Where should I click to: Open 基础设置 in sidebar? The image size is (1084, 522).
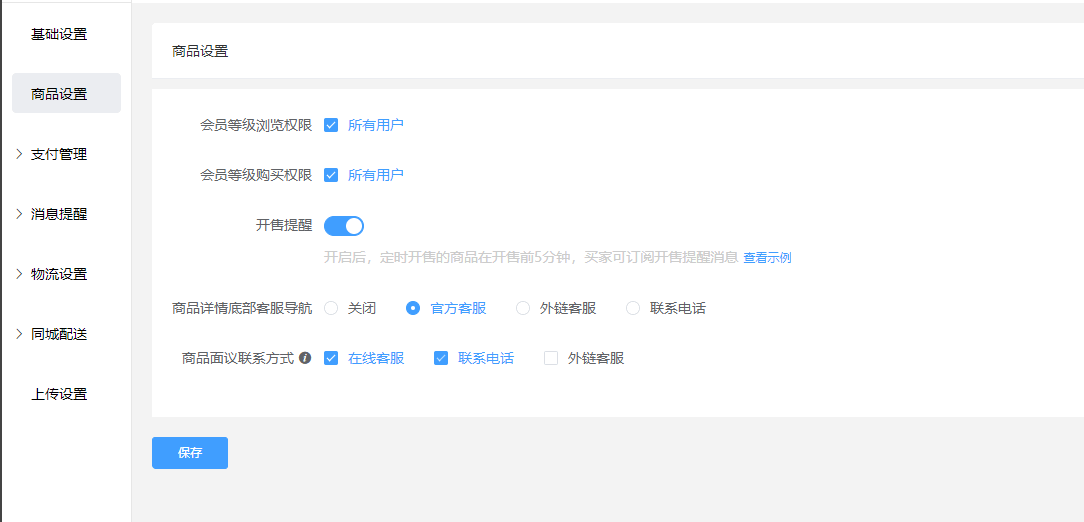(x=59, y=35)
